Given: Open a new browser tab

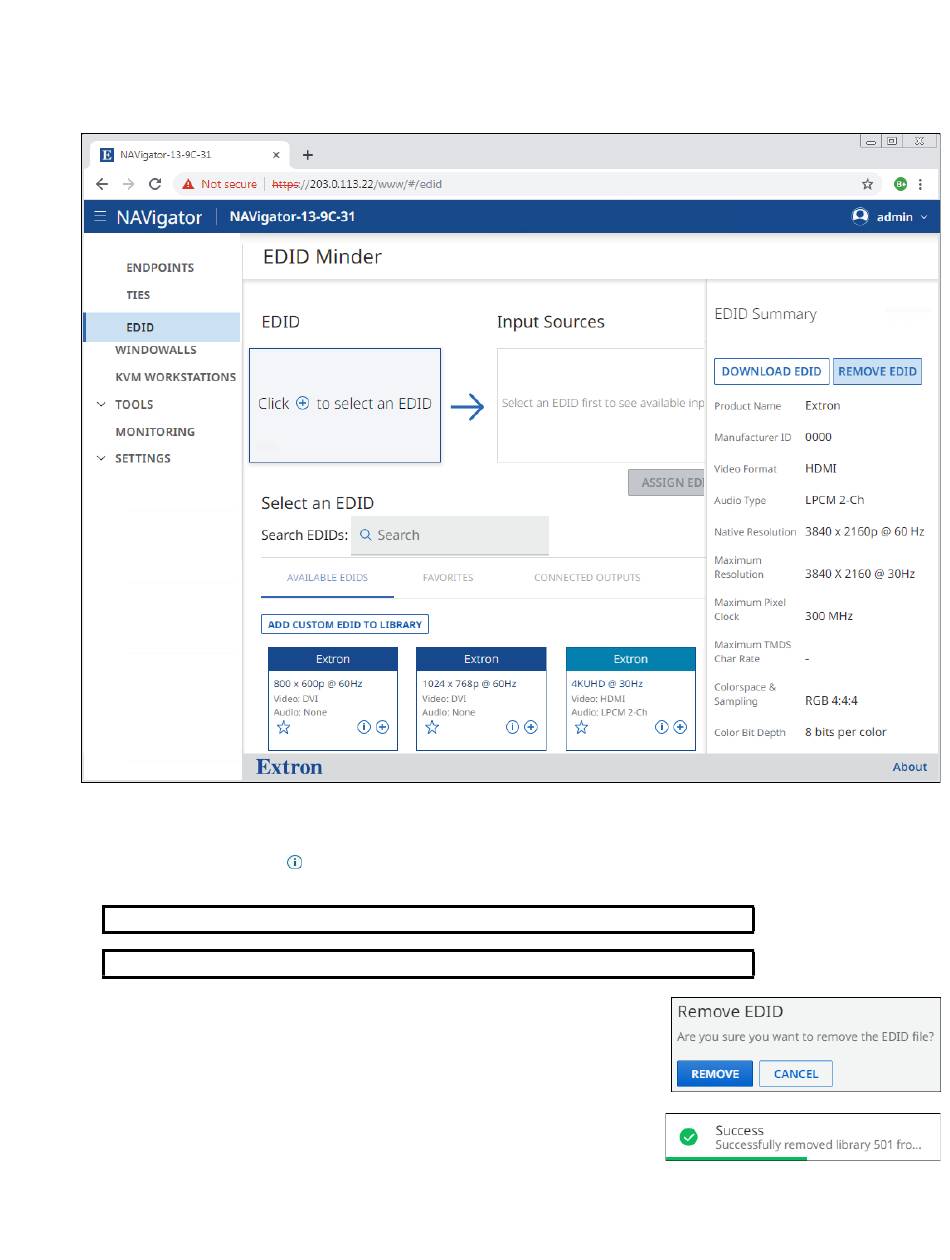Looking at the screenshot, I should (308, 155).
